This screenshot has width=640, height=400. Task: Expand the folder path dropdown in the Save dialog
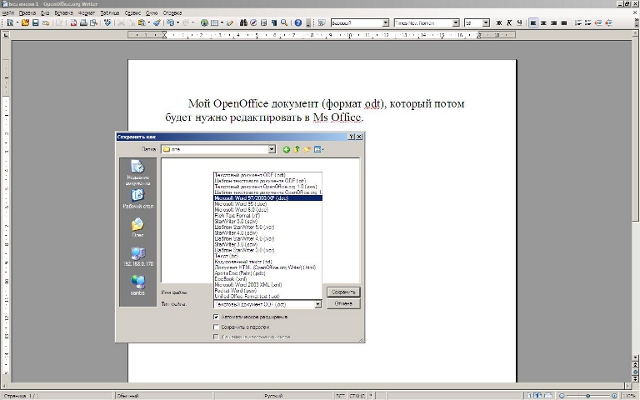(272, 149)
